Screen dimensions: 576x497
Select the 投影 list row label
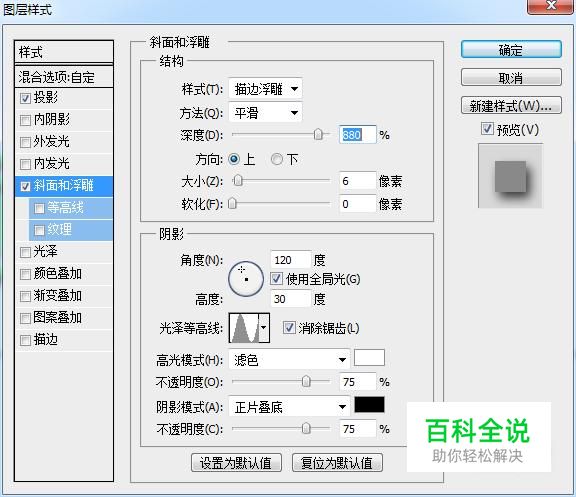(x=46, y=97)
